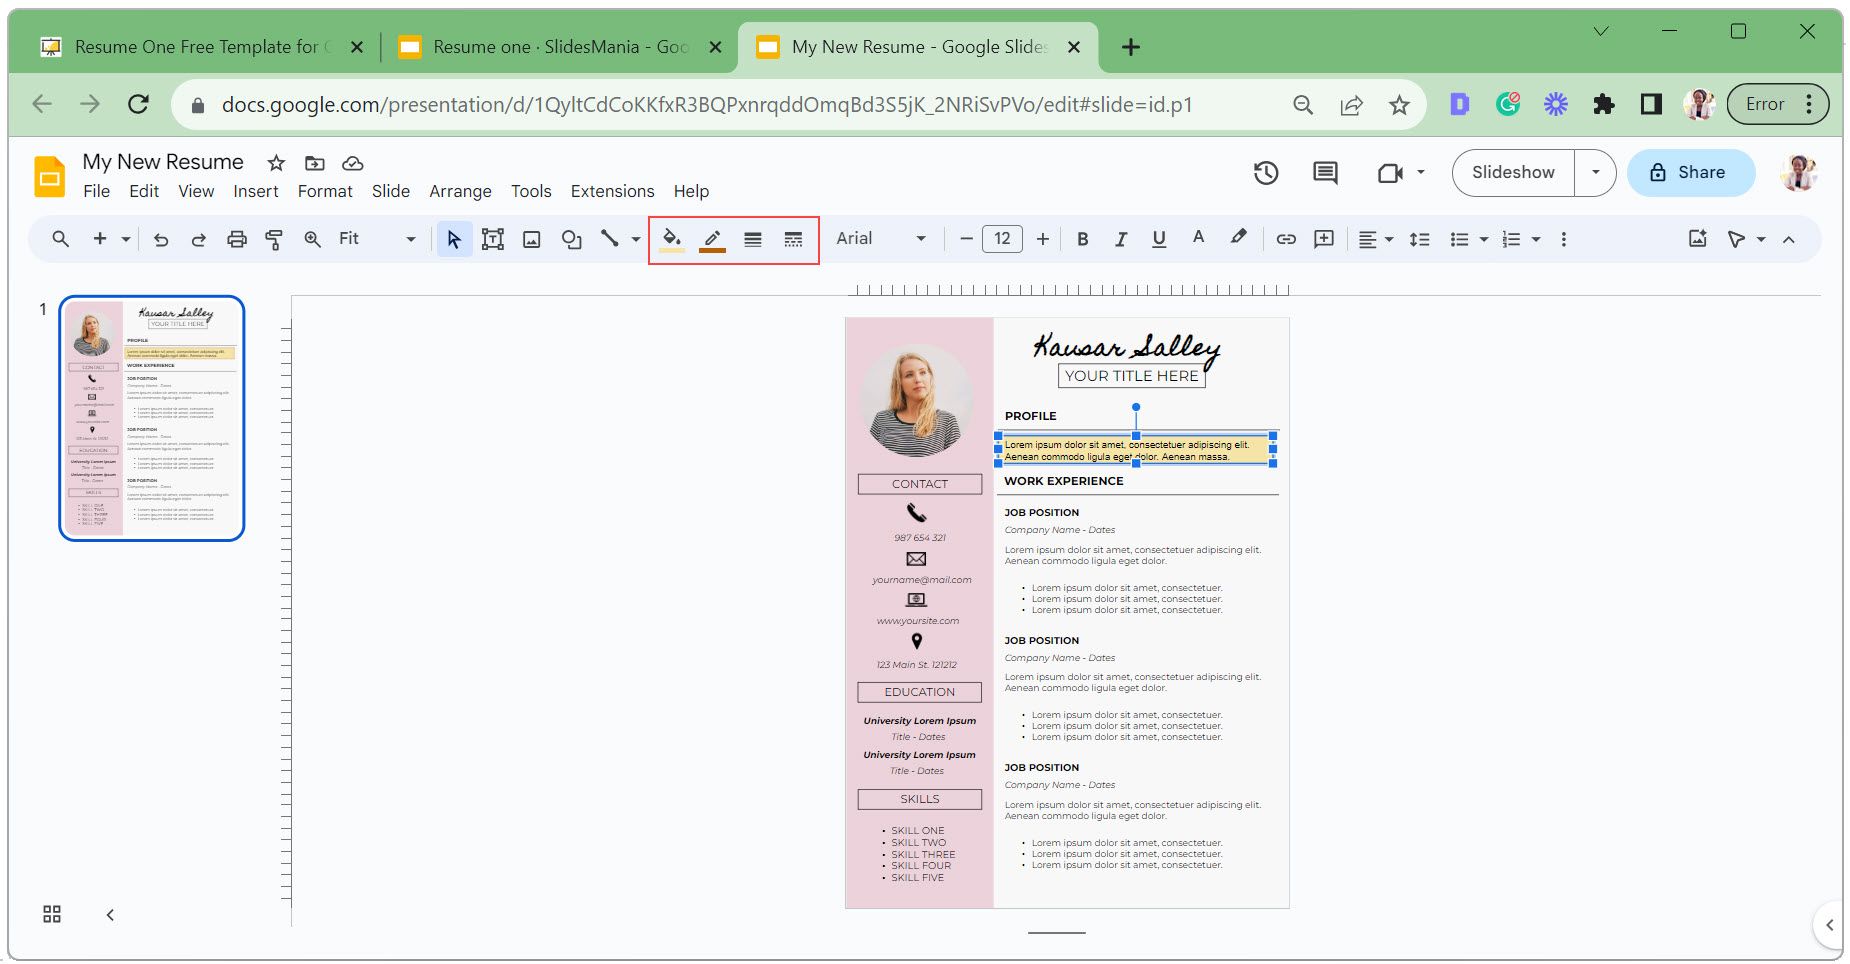Screen dimensions: 1850x964
Task: Open the font family dropdown
Action: [x=878, y=239]
